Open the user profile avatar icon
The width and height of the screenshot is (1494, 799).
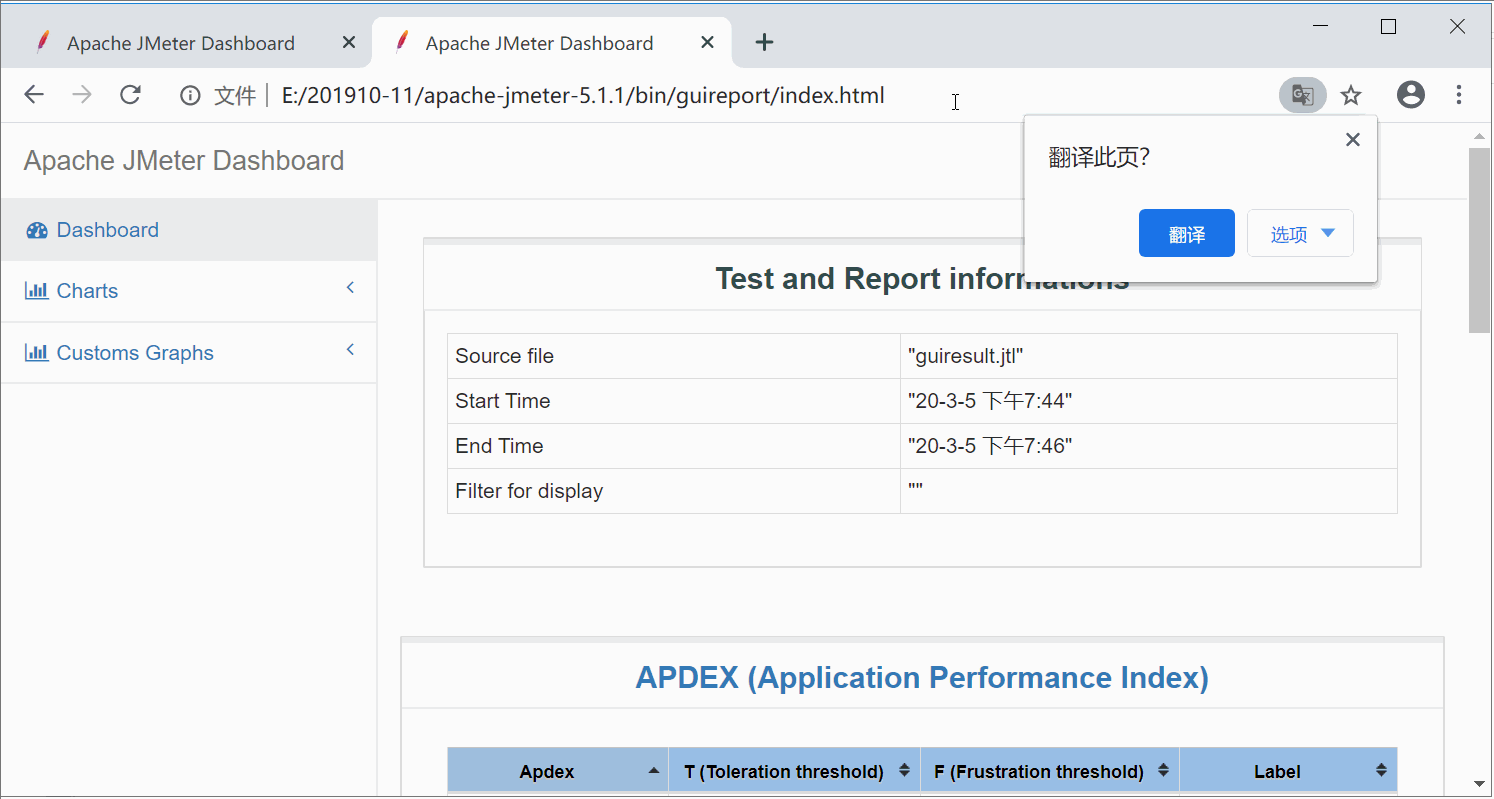click(1411, 95)
